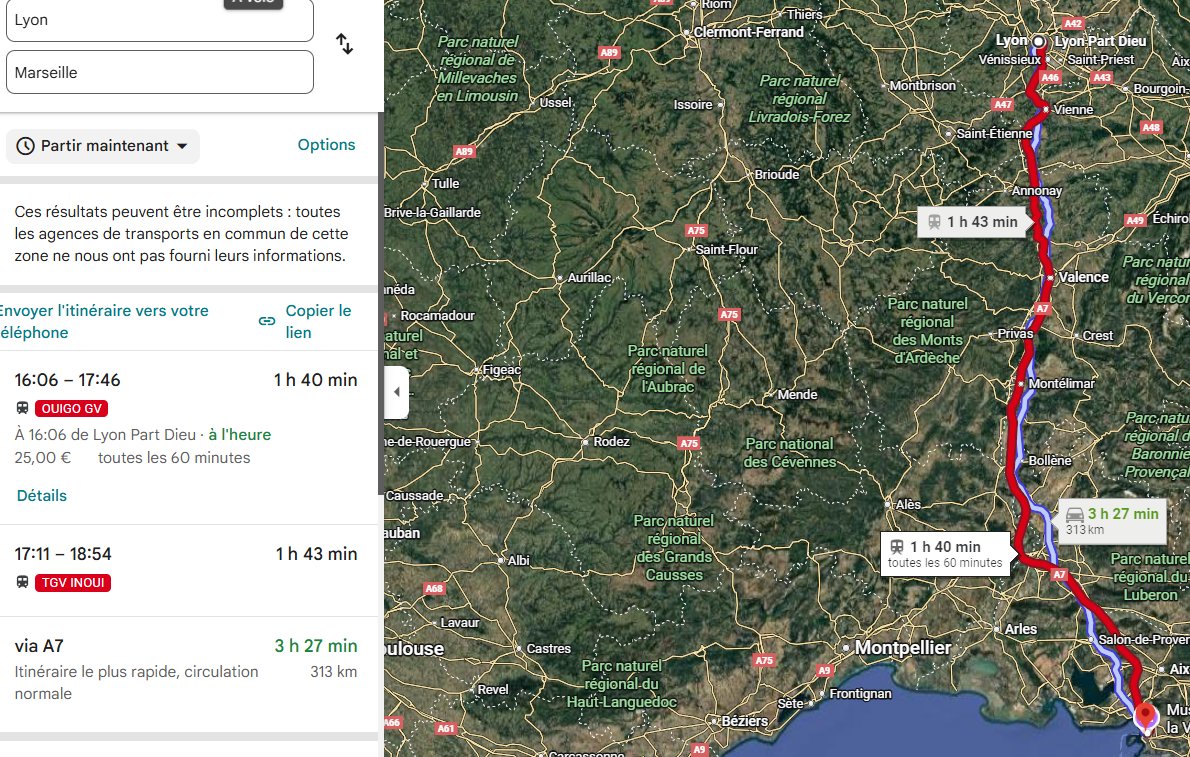Screen dimensions: 1190x757
Task: Click the Rodez label on map
Action: click(611, 441)
